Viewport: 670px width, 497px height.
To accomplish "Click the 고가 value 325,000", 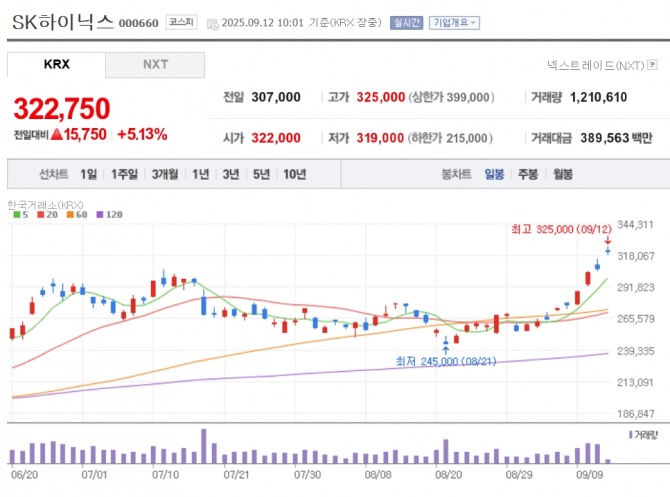I will tap(381, 97).
